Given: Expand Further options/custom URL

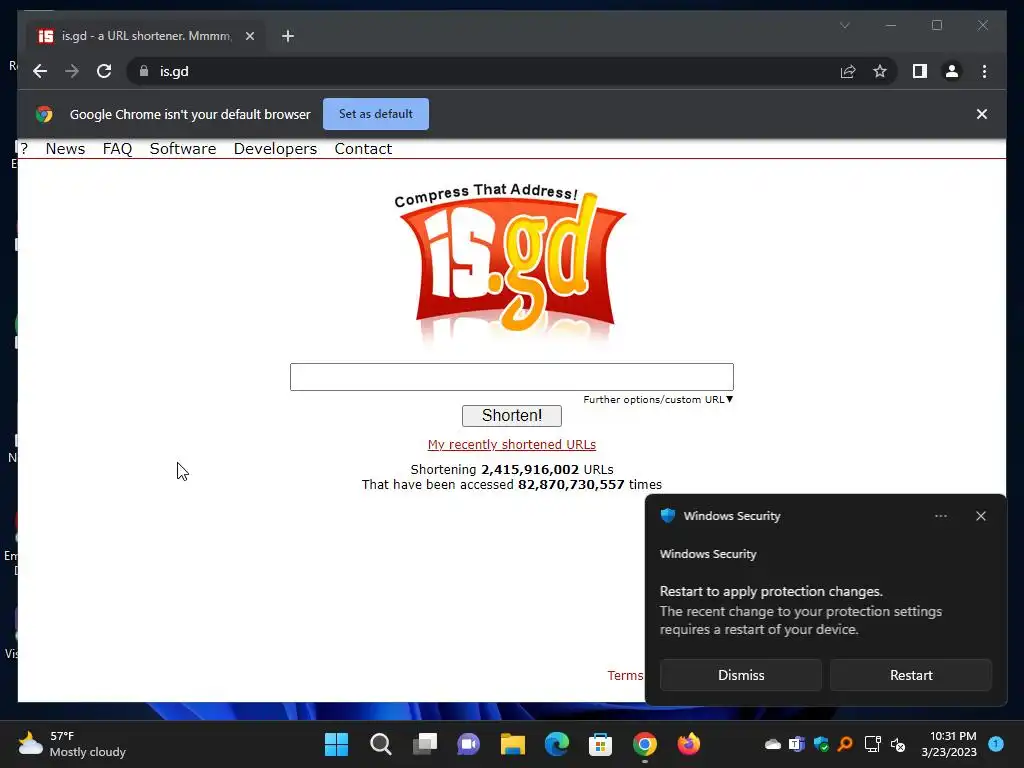Looking at the screenshot, I should pos(658,399).
